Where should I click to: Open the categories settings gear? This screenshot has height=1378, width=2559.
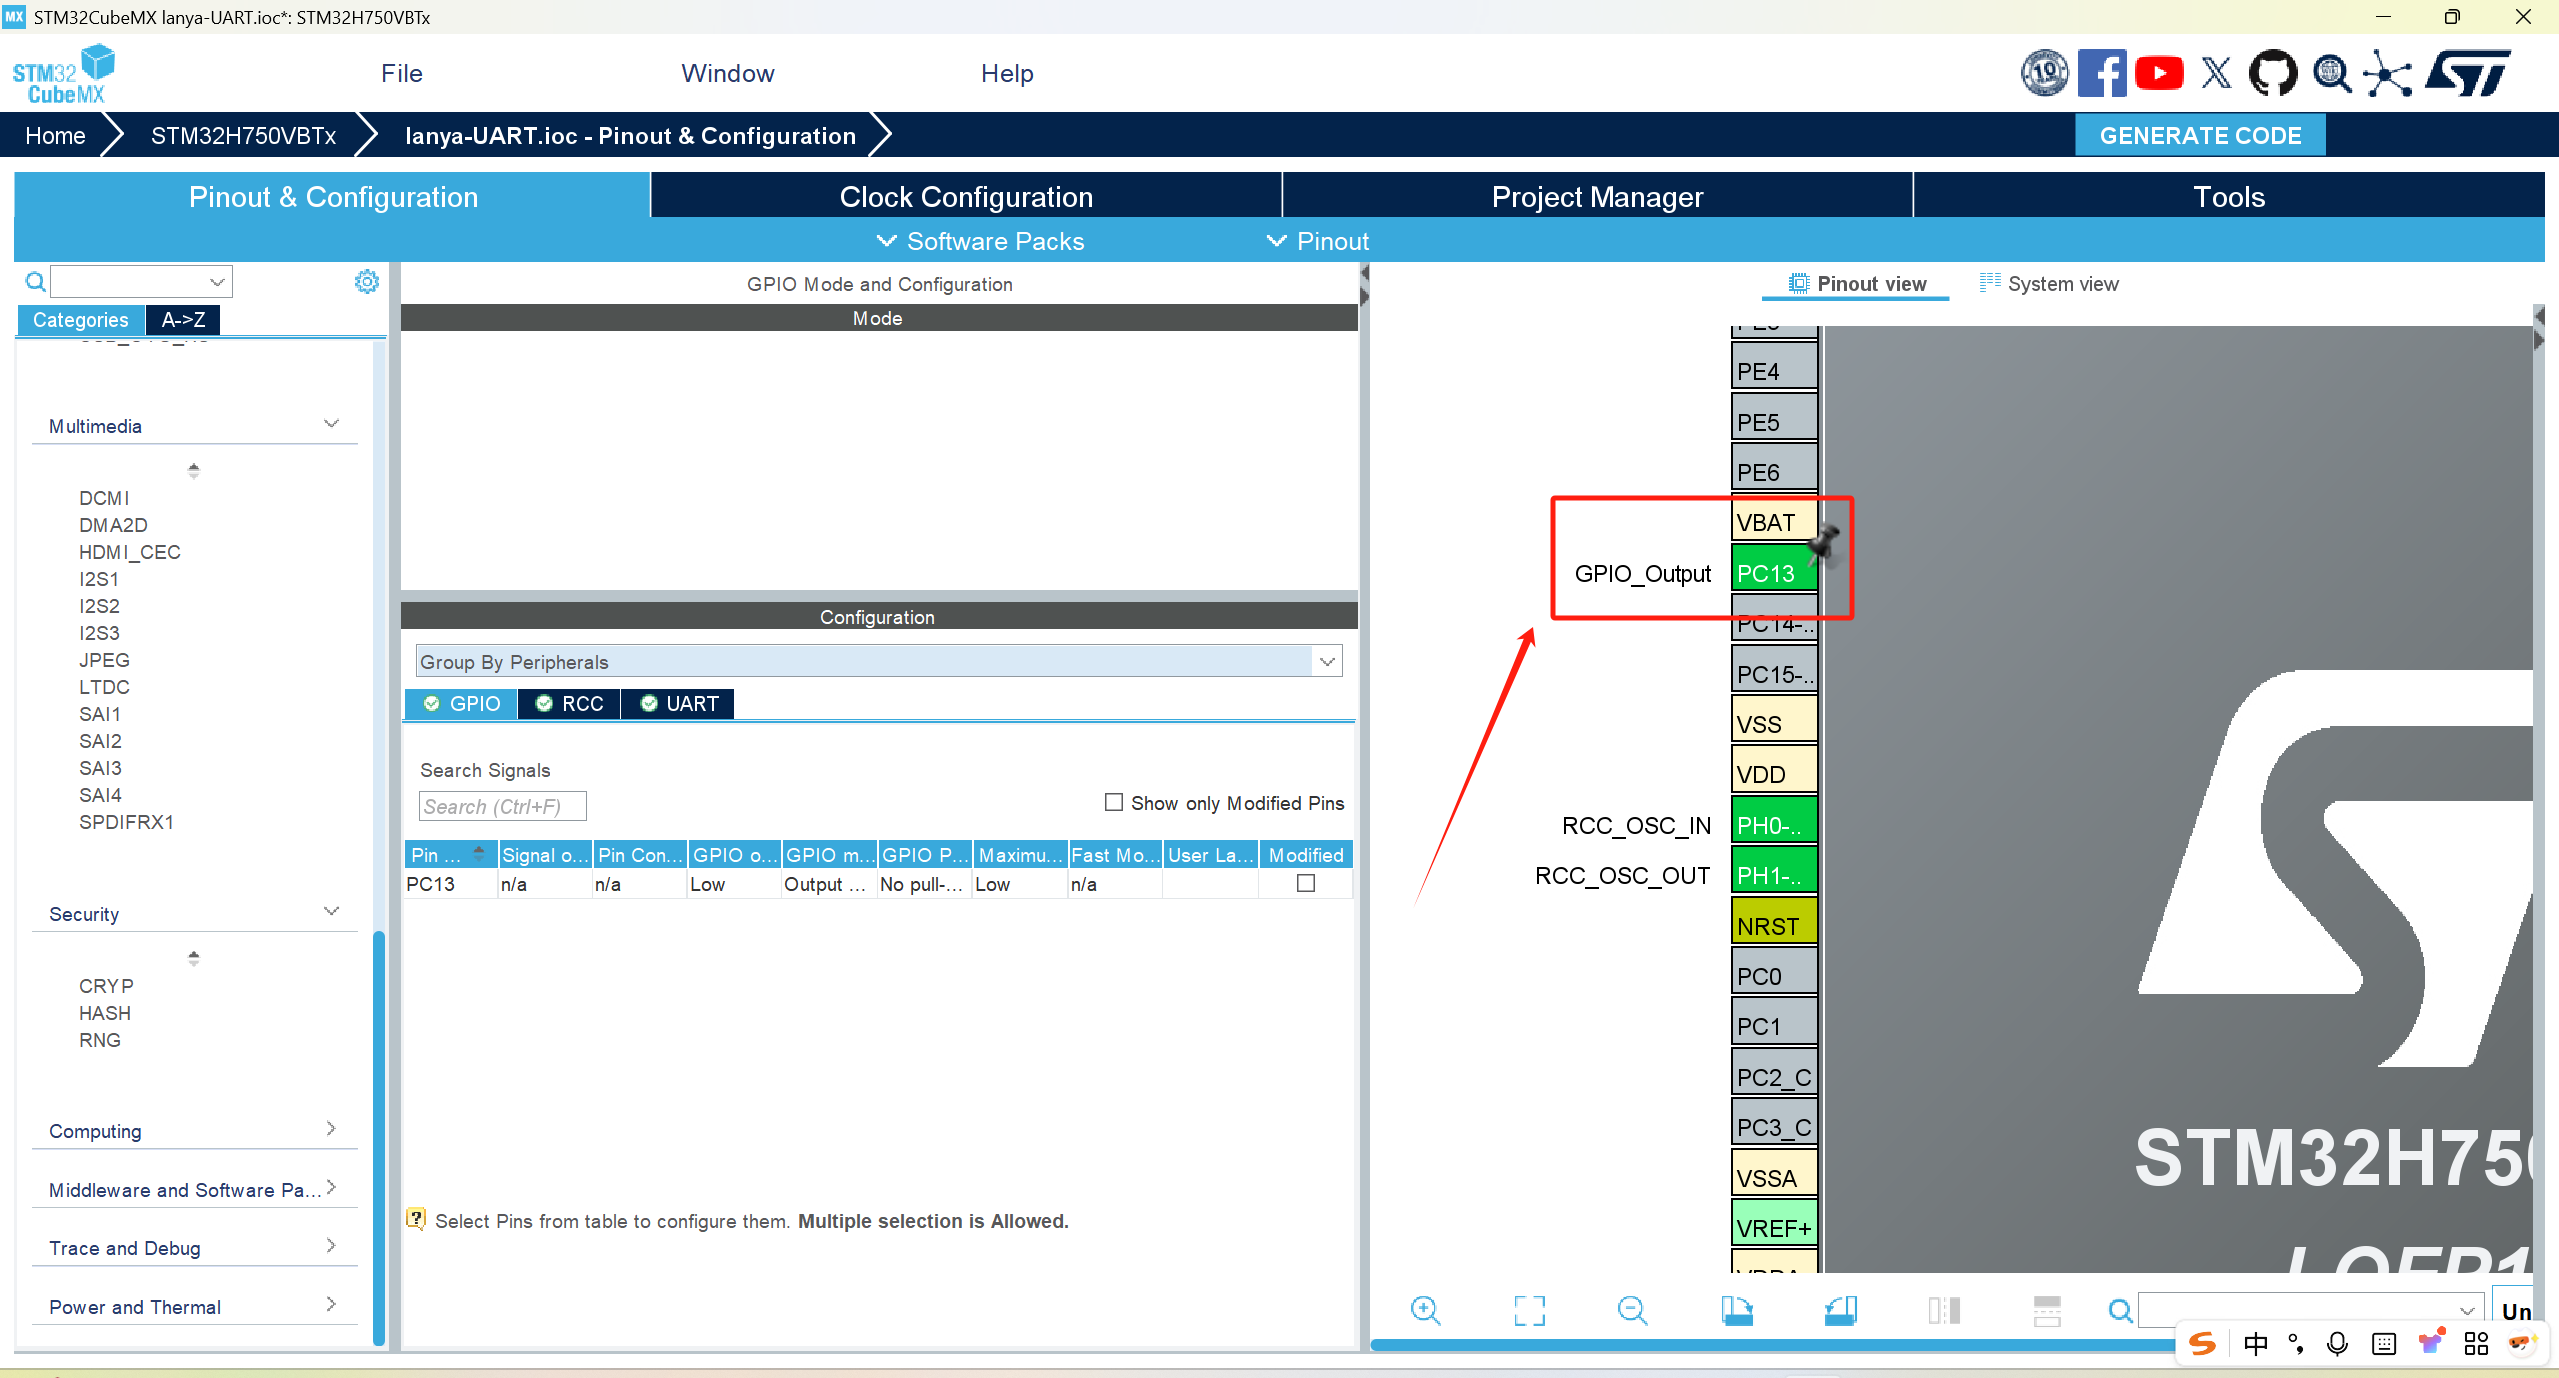[367, 282]
